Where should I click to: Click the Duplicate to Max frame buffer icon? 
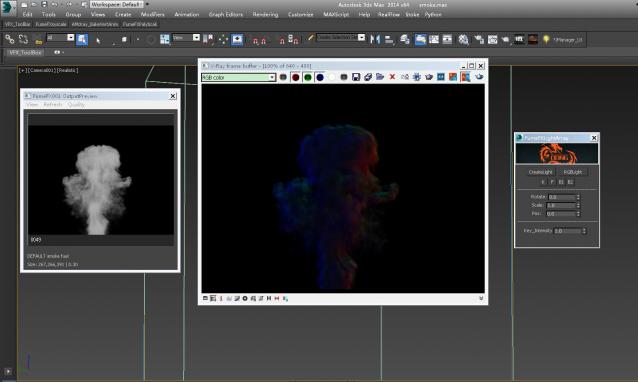(x=404, y=77)
